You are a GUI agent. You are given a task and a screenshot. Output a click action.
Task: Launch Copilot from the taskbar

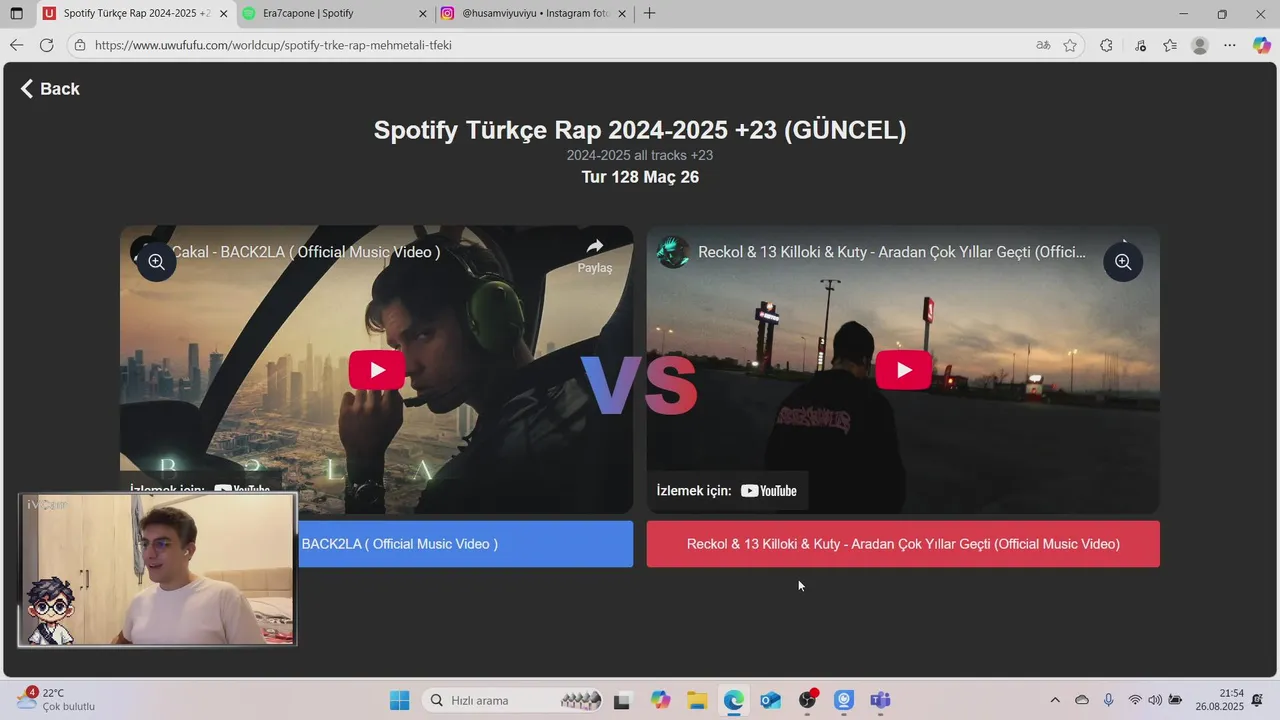660,700
